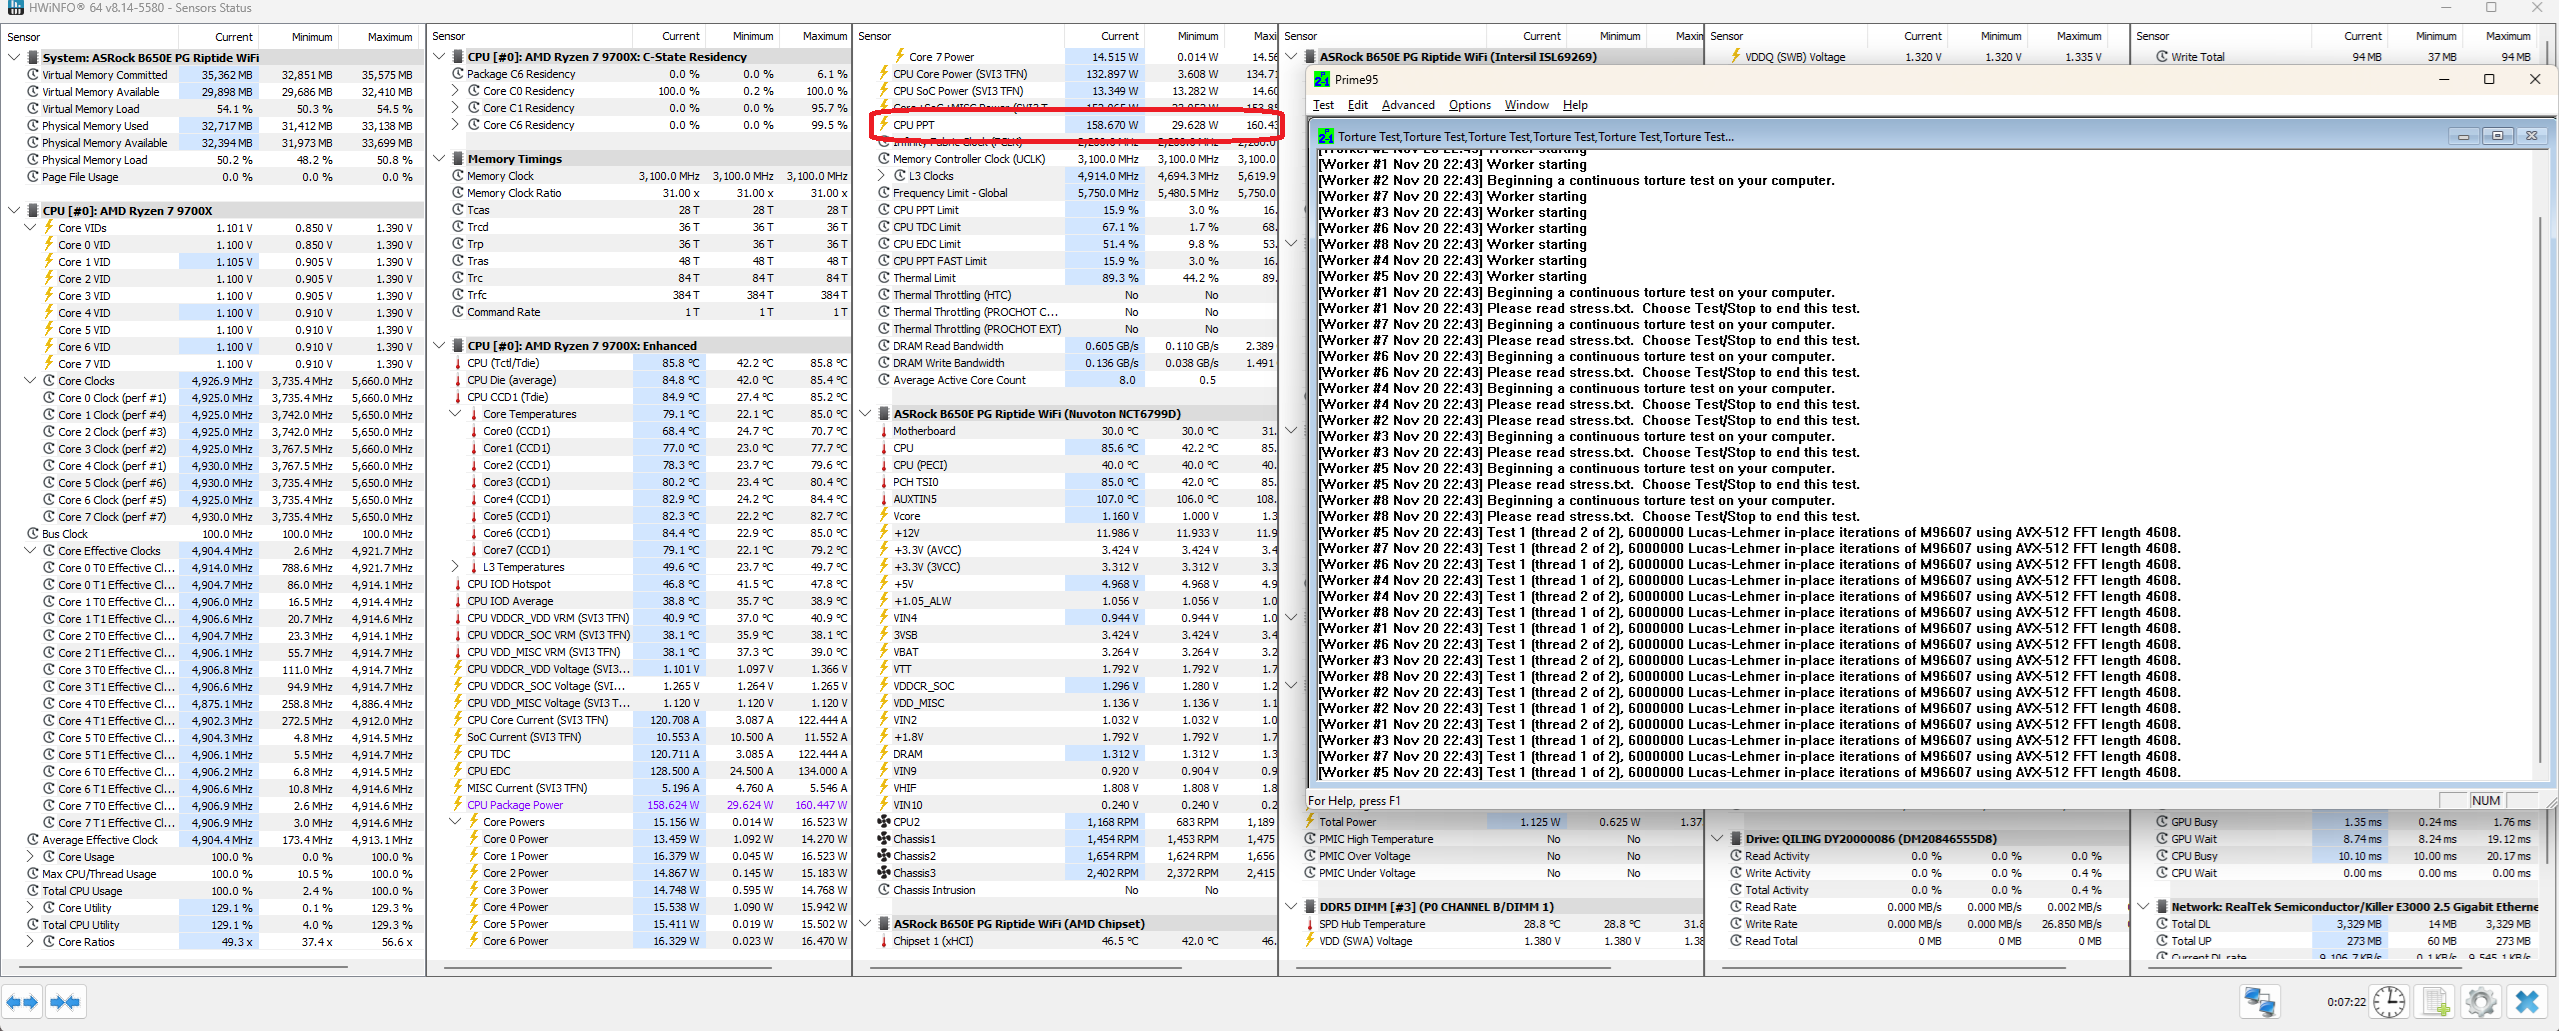2559x1031 pixels.
Task: Click the chip icon beside Memory Timings header
Action: [457, 158]
